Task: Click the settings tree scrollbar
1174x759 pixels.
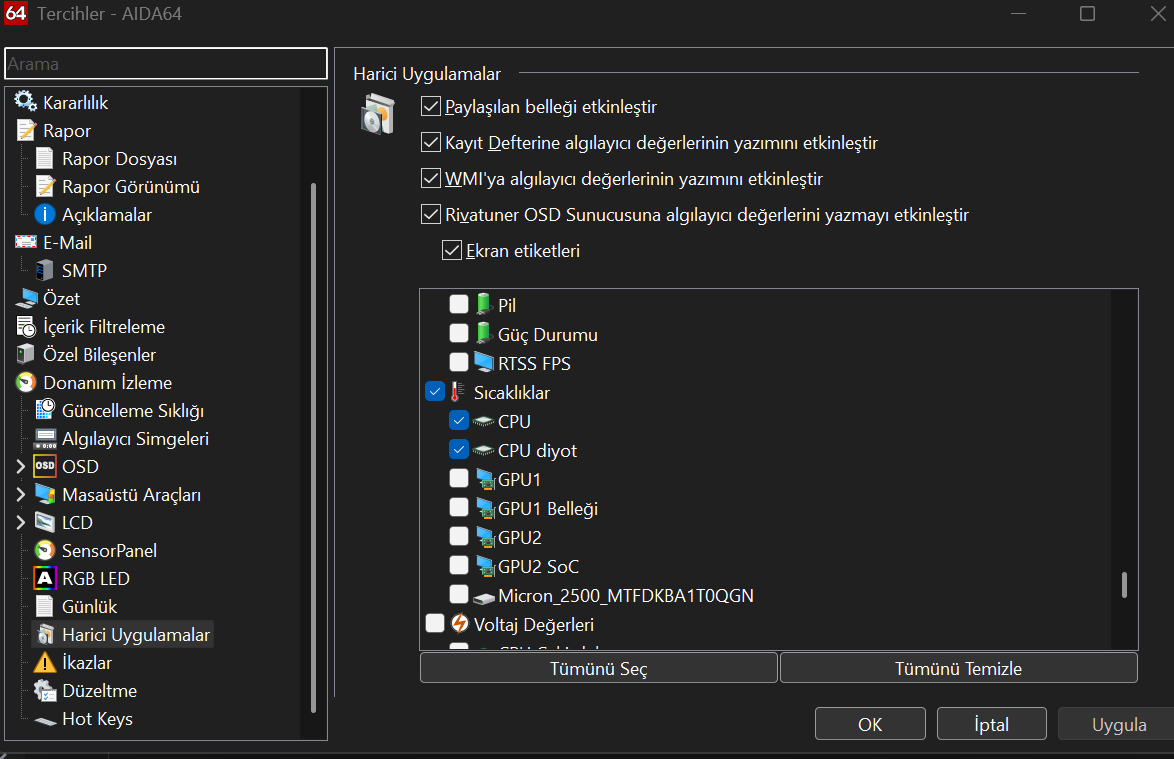Action: tap(313, 448)
